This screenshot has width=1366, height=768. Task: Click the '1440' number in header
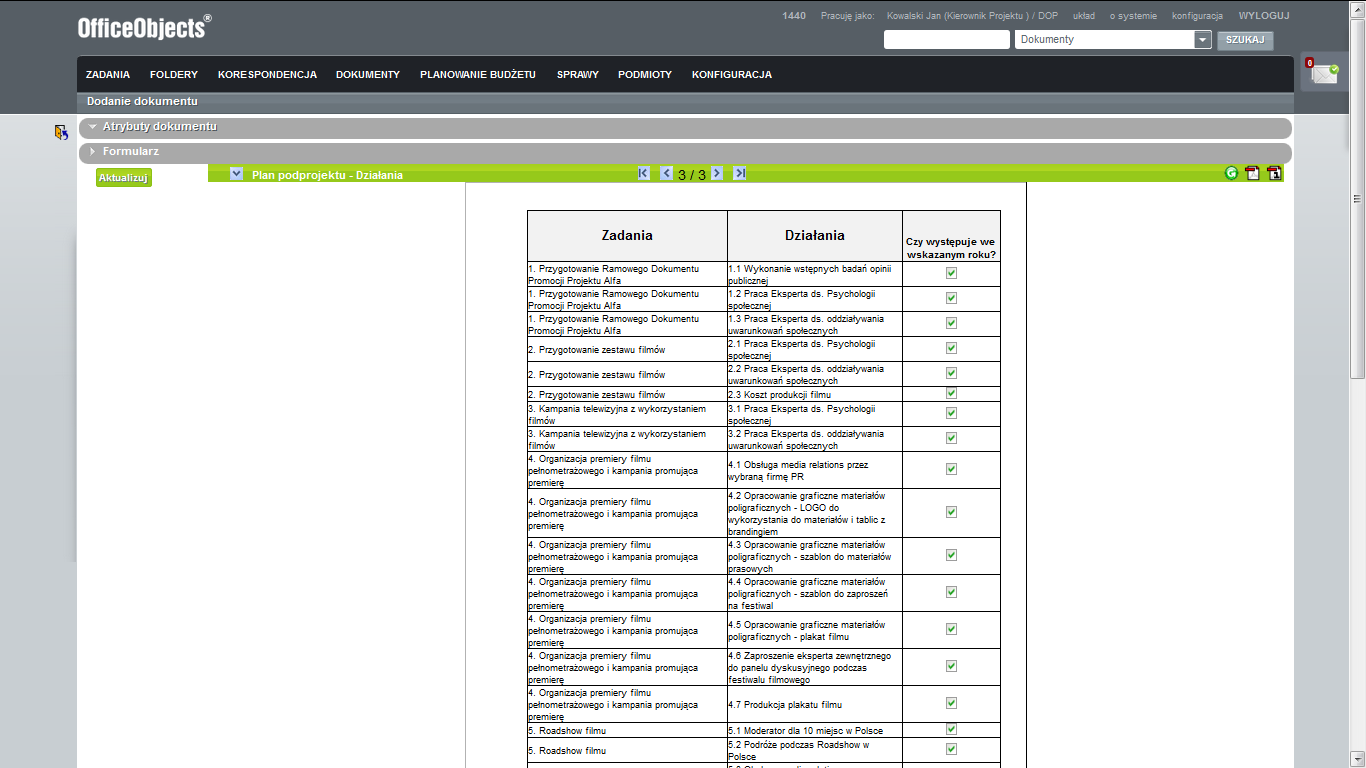794,16
